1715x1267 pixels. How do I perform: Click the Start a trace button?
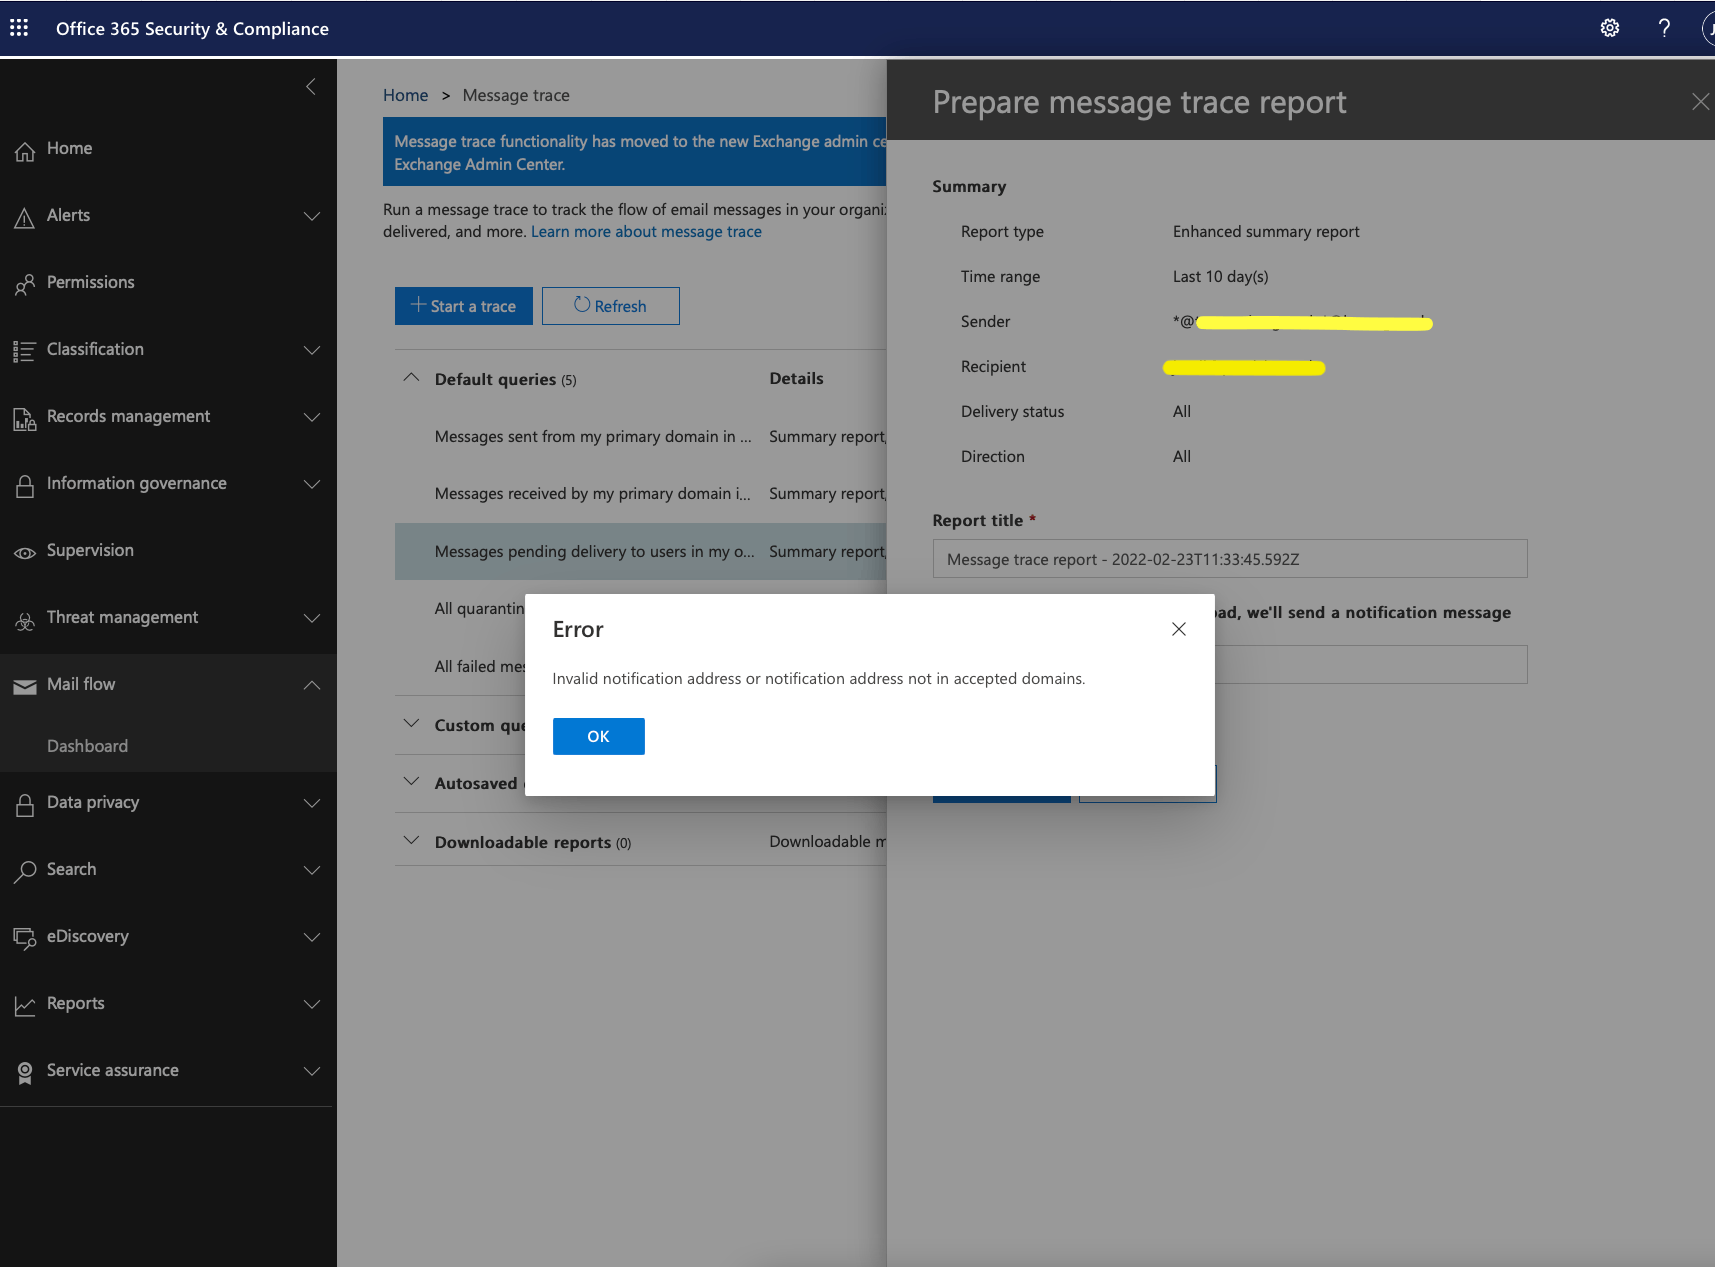(463, 306)
